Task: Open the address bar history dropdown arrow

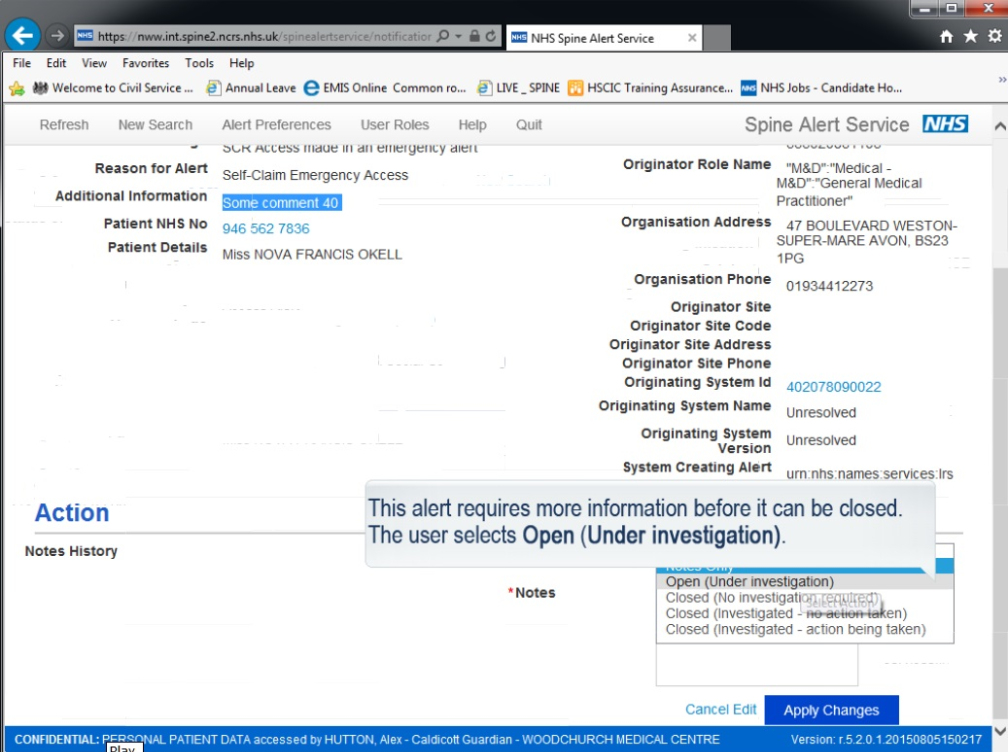Action: 458,37
